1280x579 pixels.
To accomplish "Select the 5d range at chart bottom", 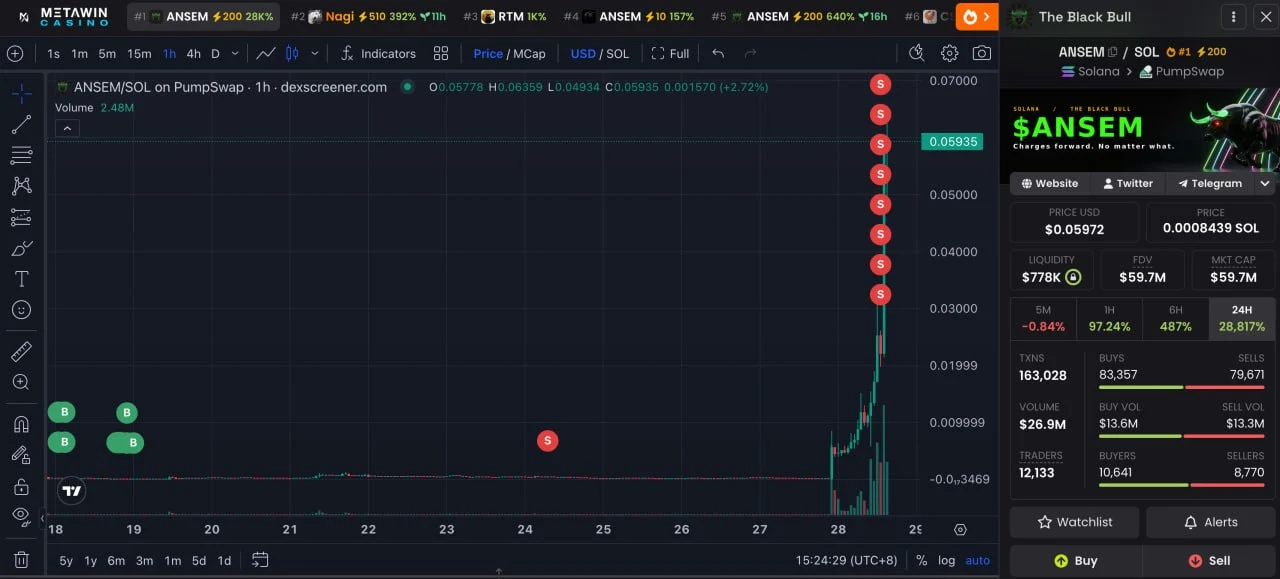I will point(199,560).
